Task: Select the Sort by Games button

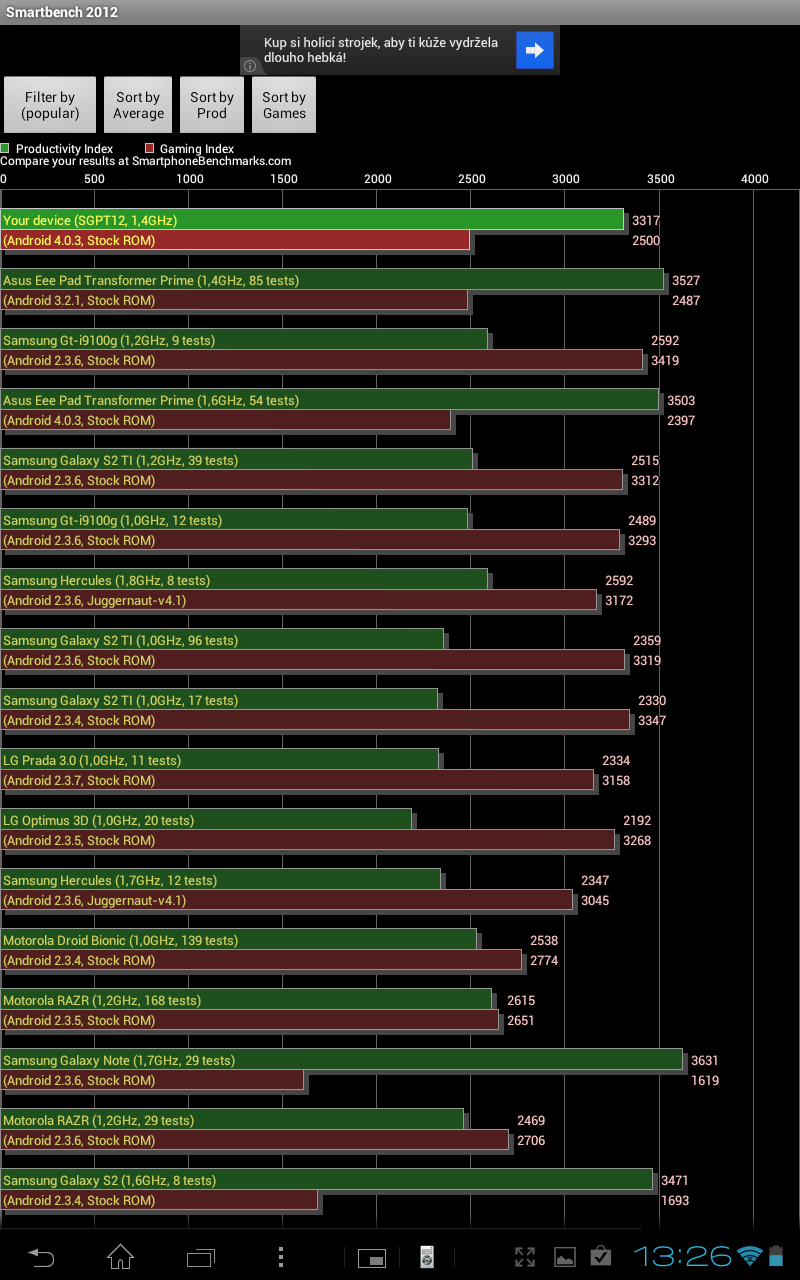Action: (284, 105)
